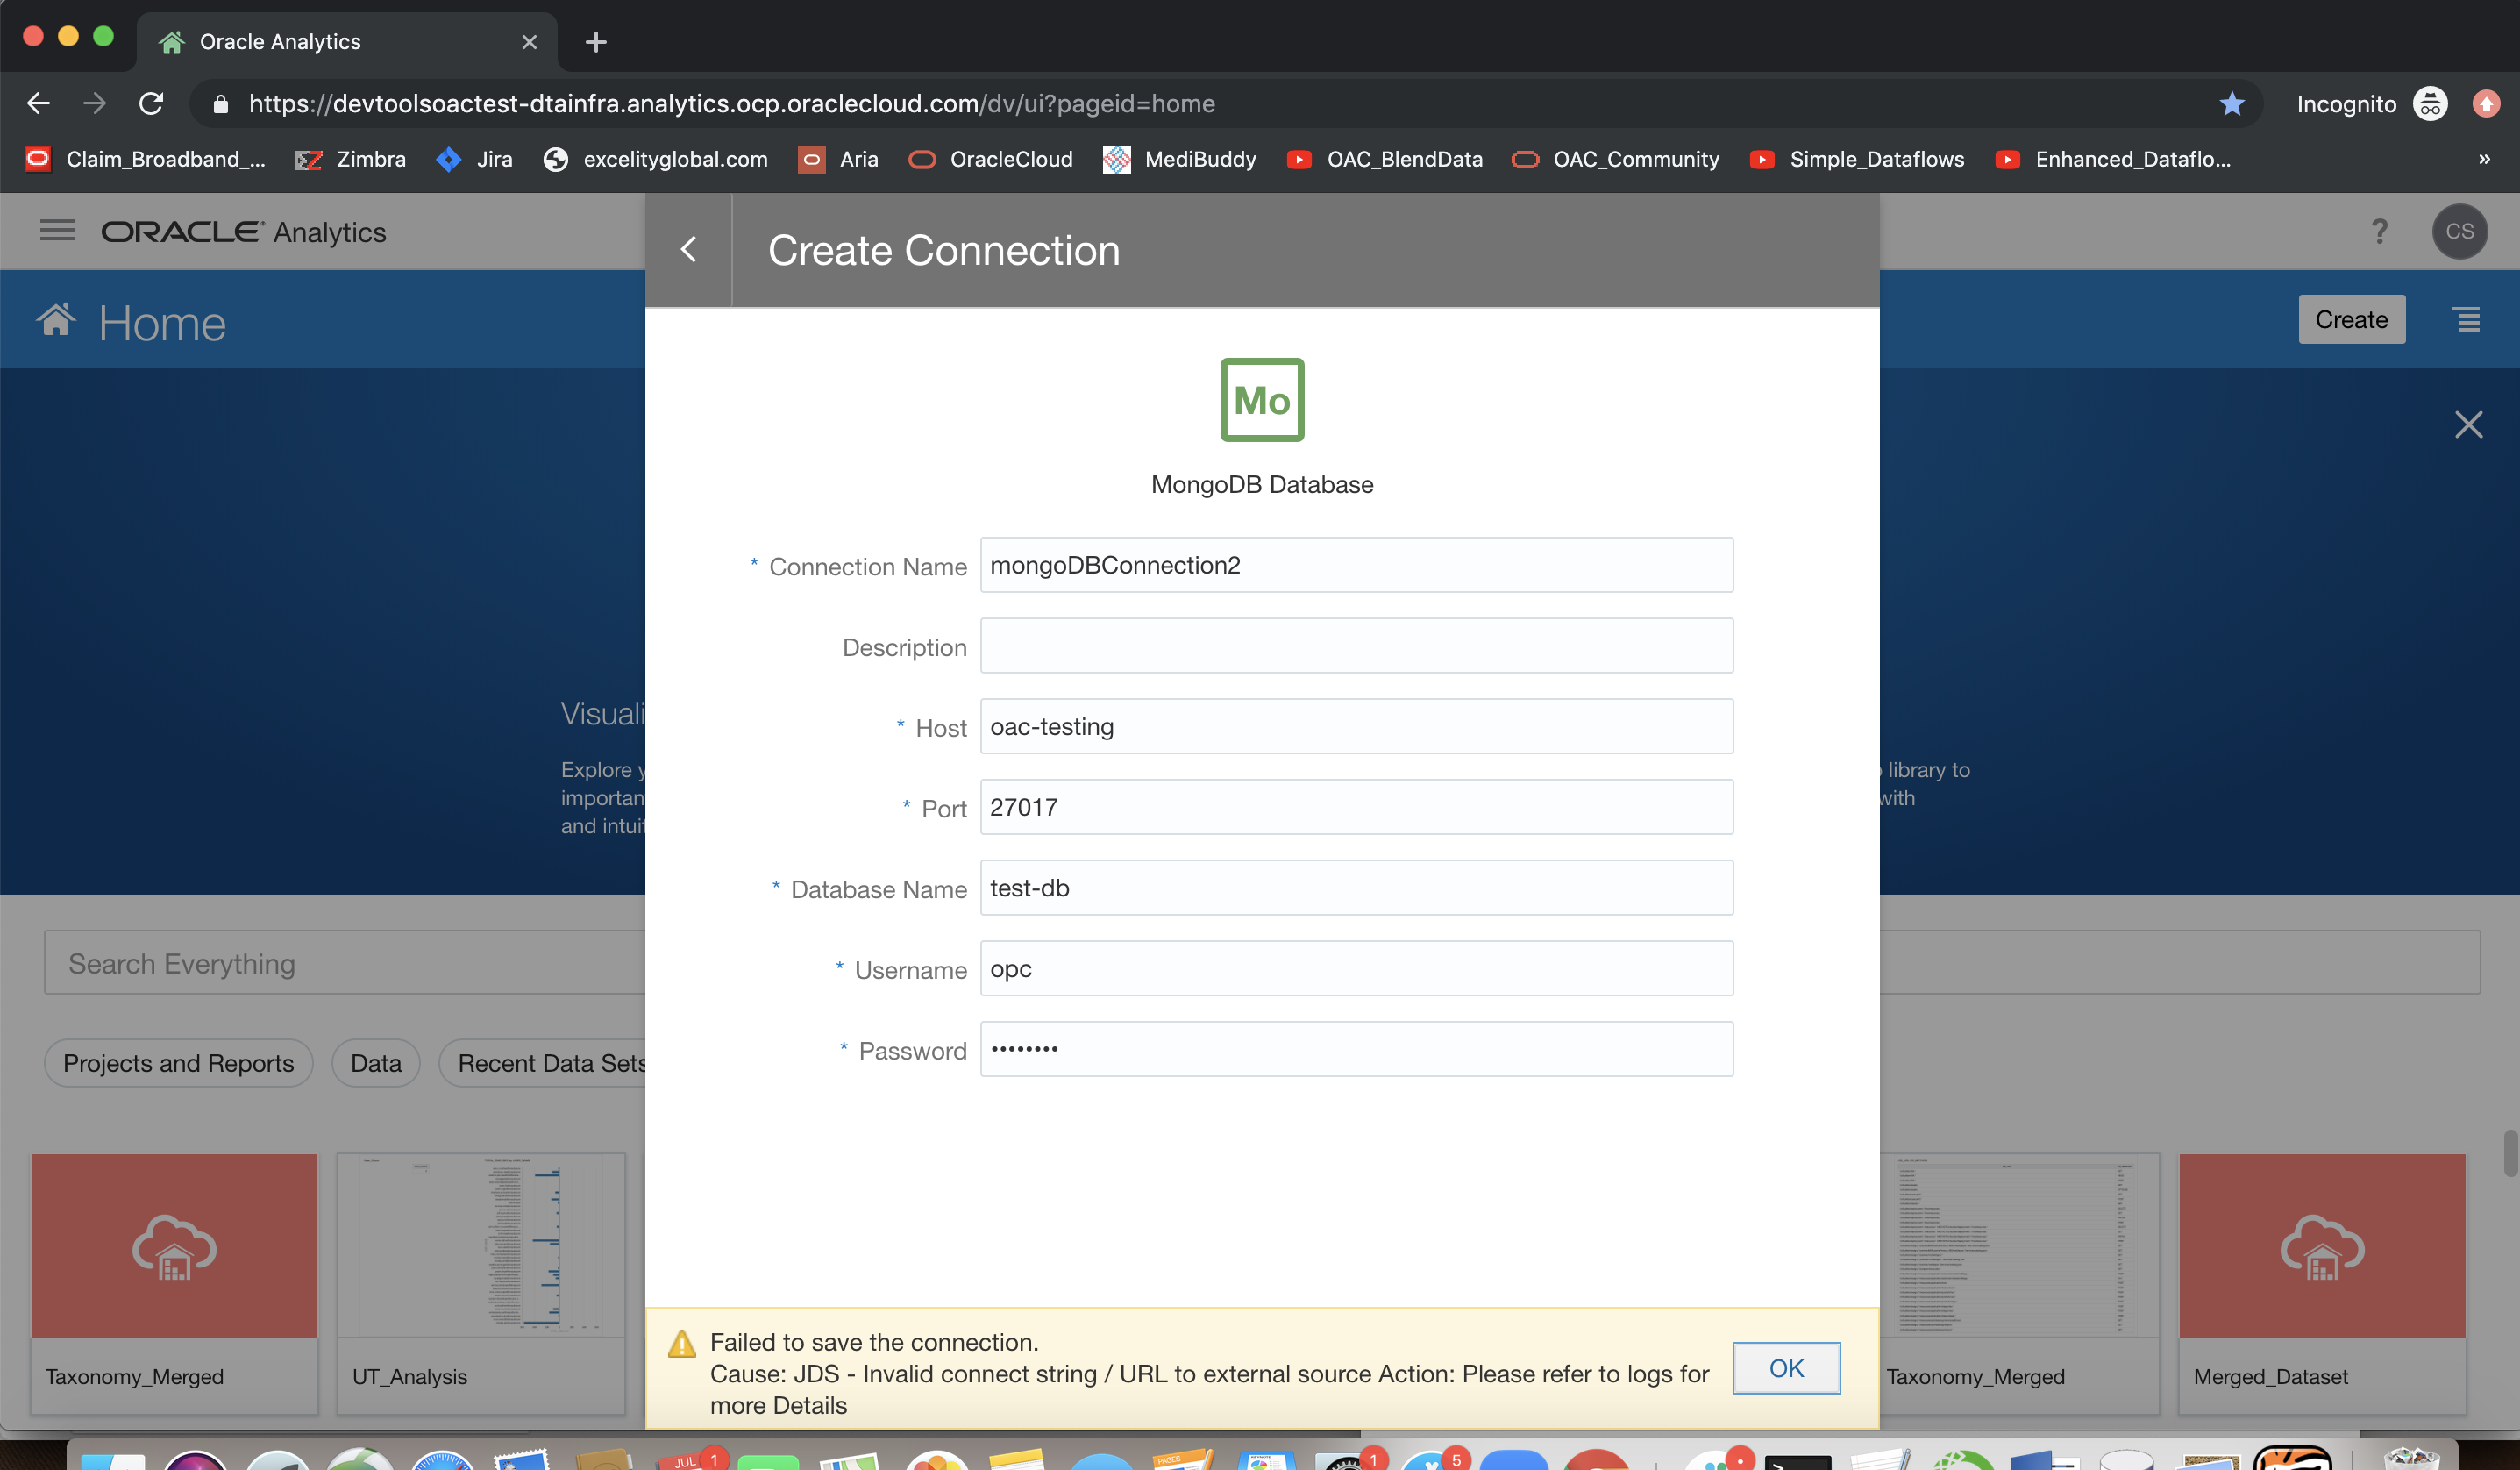Open the Enhanced_Dataflo... bookmark
This screenshot has height=1470, width=2520.
point(2112,159)
